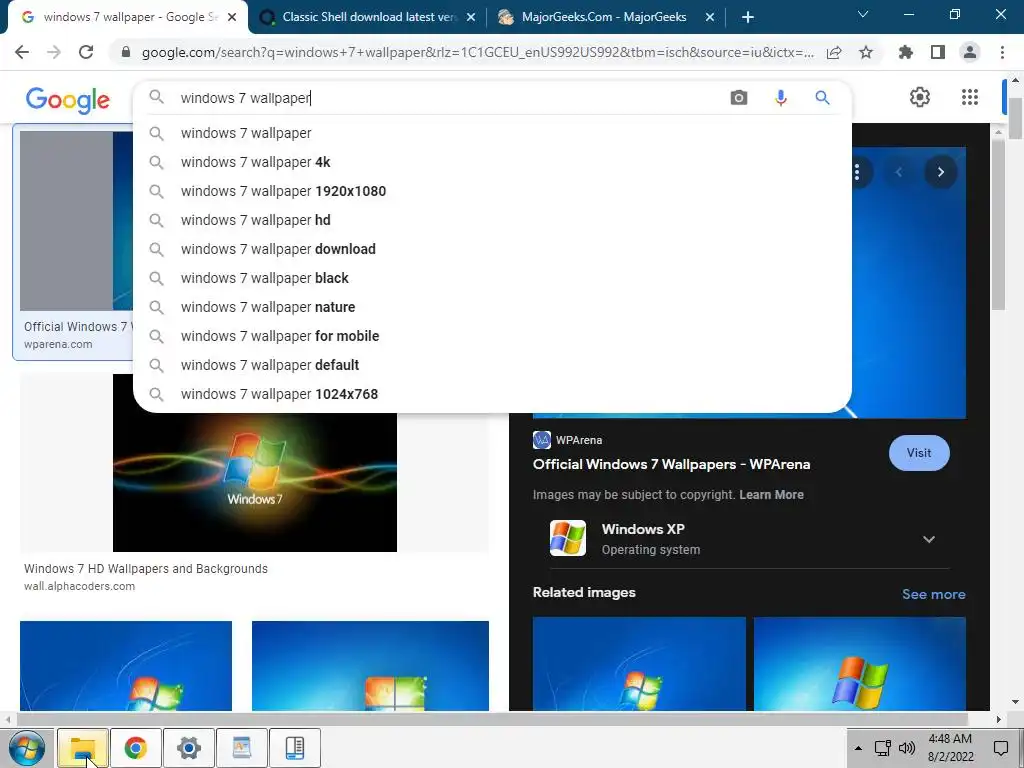Click the Google logo
The width and height of the screenshot is (1024, 768).
click(x=68, y=100)
